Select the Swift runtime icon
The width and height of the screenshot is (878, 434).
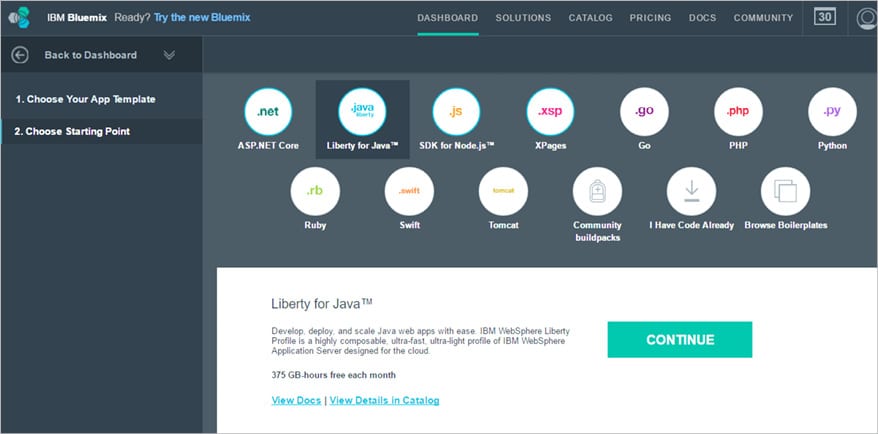[409, 192]
